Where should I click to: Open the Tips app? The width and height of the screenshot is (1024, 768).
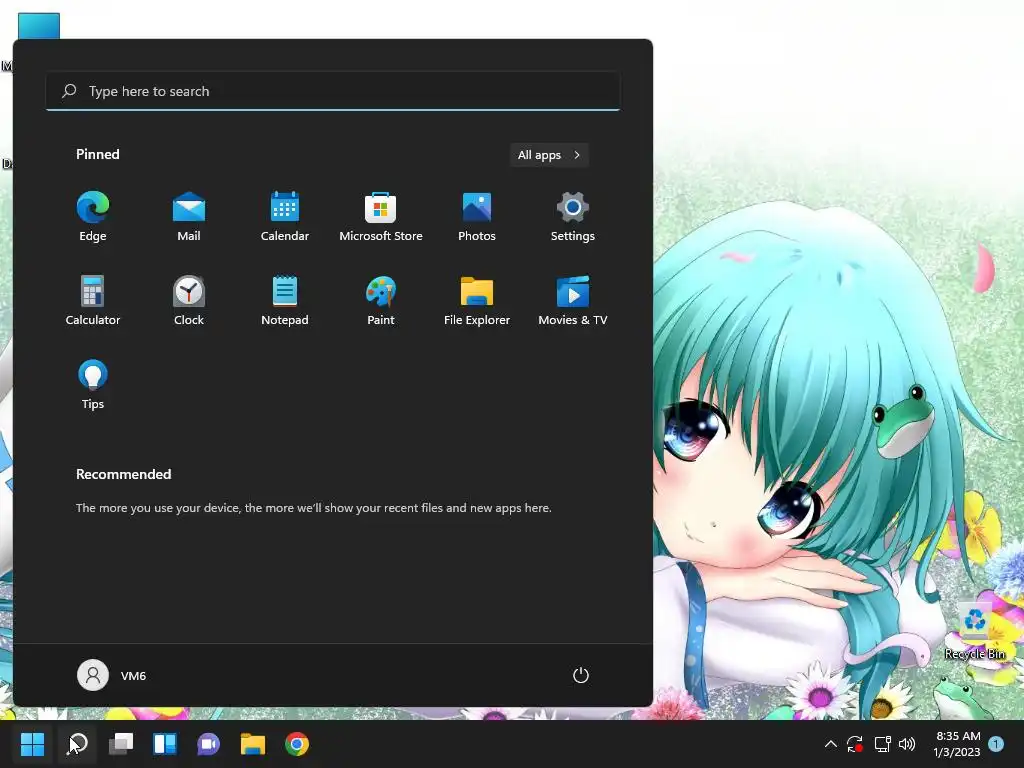(93, 385)
